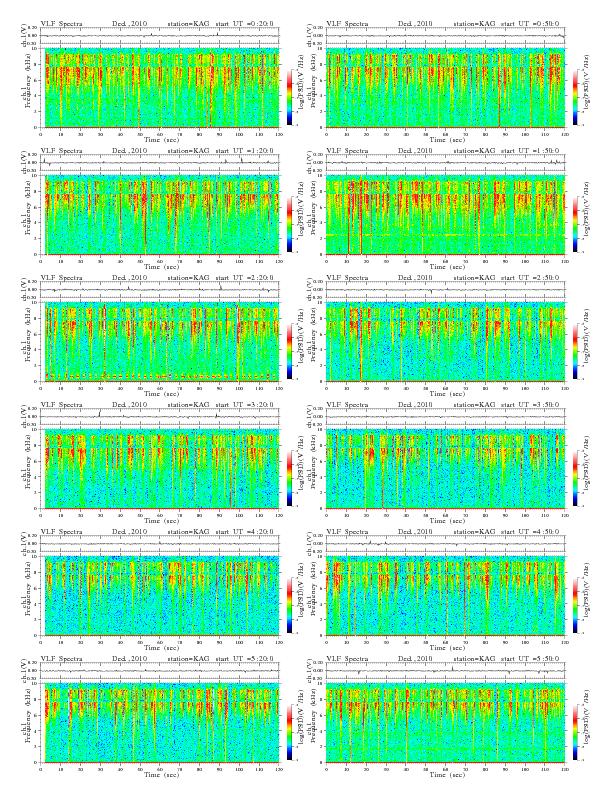Click the spectrogram for start UT 5:50:0

tap(446, 723)
